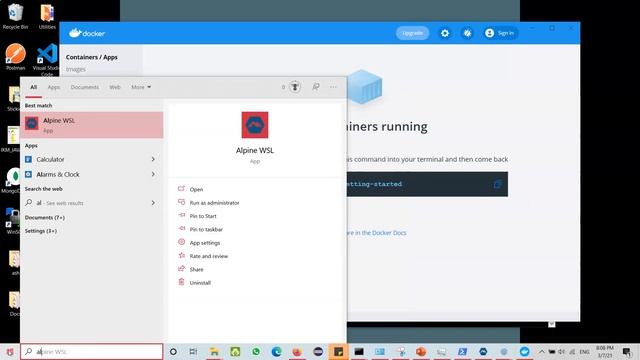
Task: Open Firefox from taskbar
Action: pyautogui.click(x=297, y=351)
